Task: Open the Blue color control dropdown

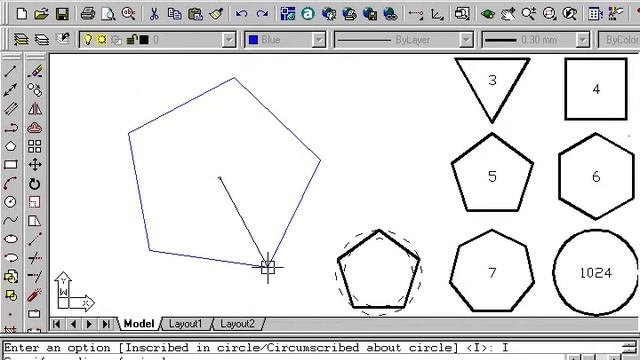Action: pyautogui.click(x=318, y=40)
